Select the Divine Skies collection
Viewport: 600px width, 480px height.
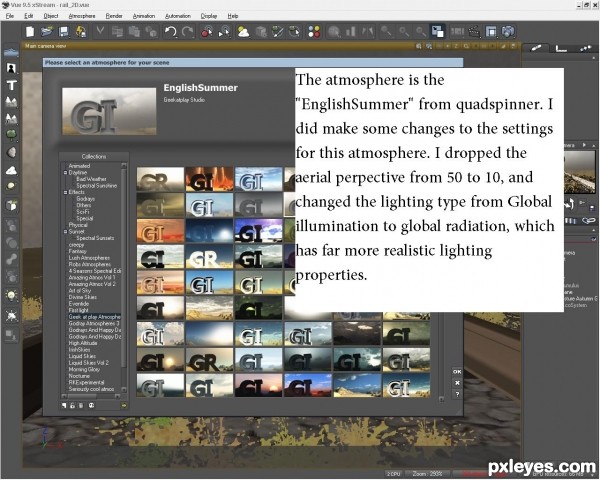(82, 297)
